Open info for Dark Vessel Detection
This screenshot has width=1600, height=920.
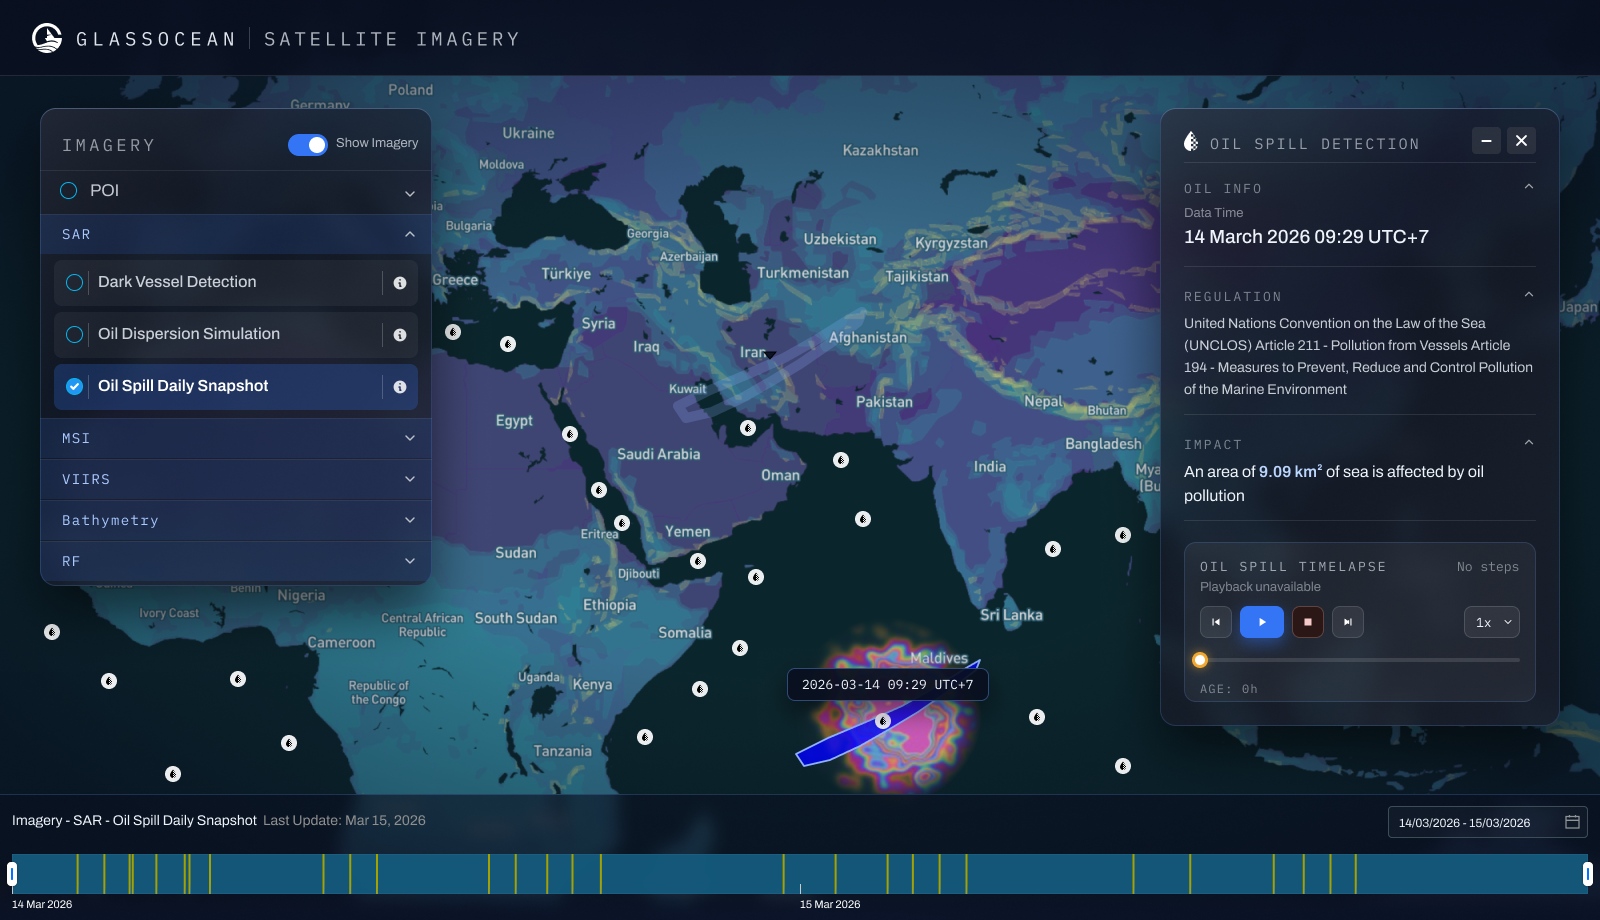pyautogui.click(x=400, y=283)
